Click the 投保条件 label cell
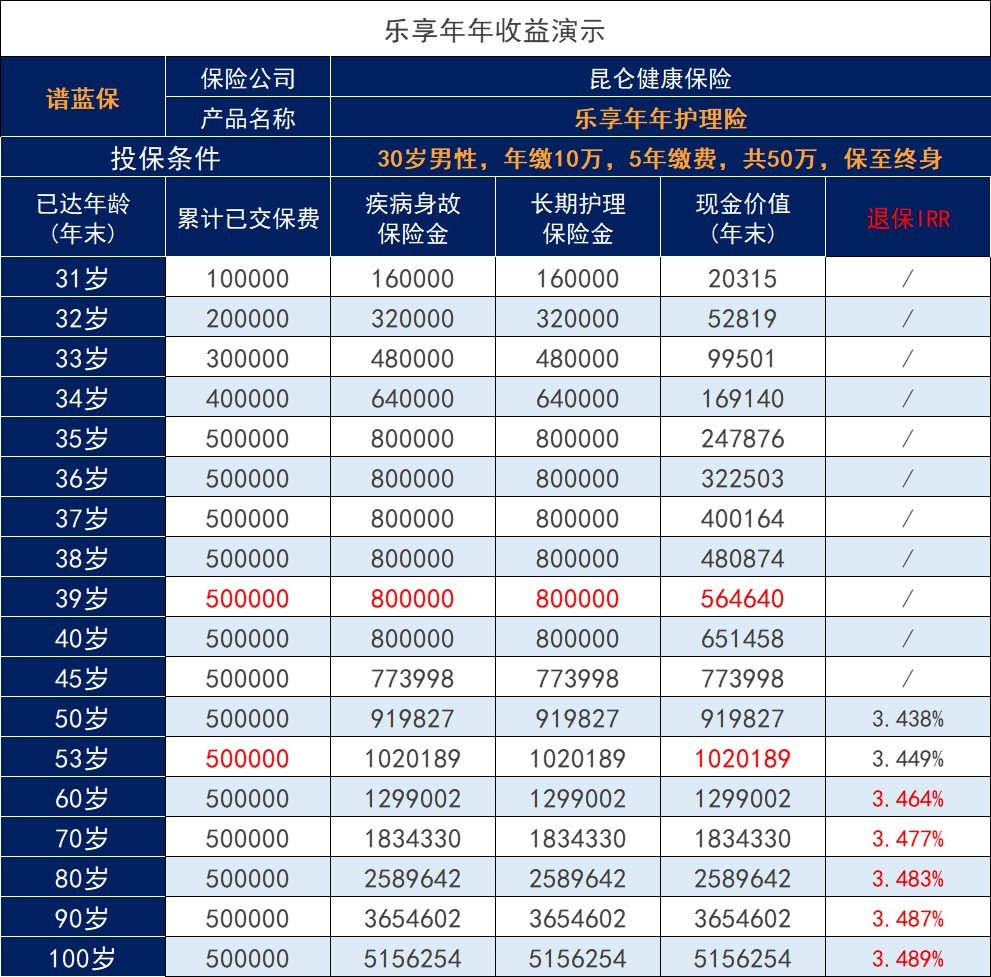 coord(165,158)
